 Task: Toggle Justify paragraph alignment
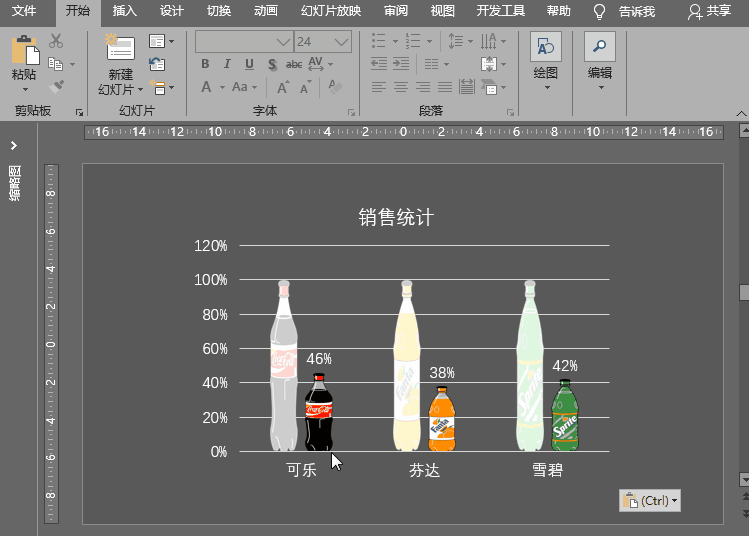pos(445,87)
